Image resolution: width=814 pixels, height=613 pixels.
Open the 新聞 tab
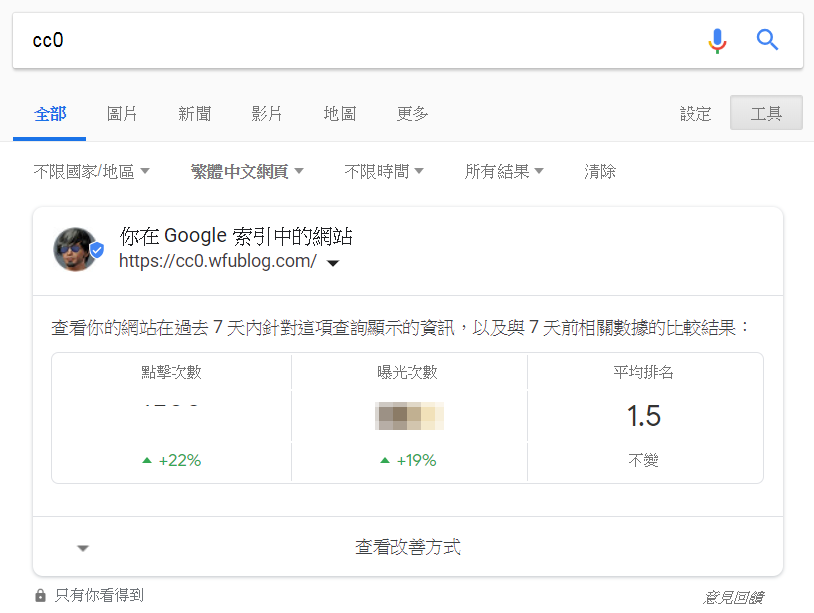(195, 114)
